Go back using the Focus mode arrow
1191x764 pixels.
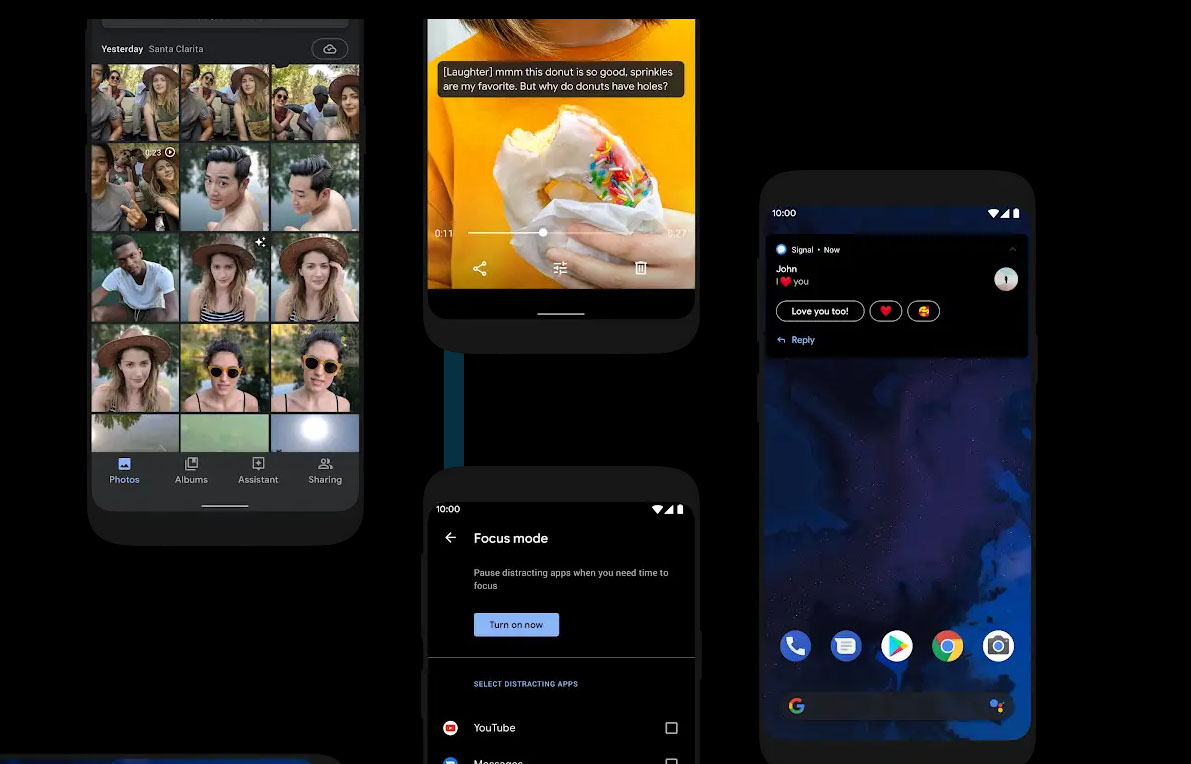point(450,538)
